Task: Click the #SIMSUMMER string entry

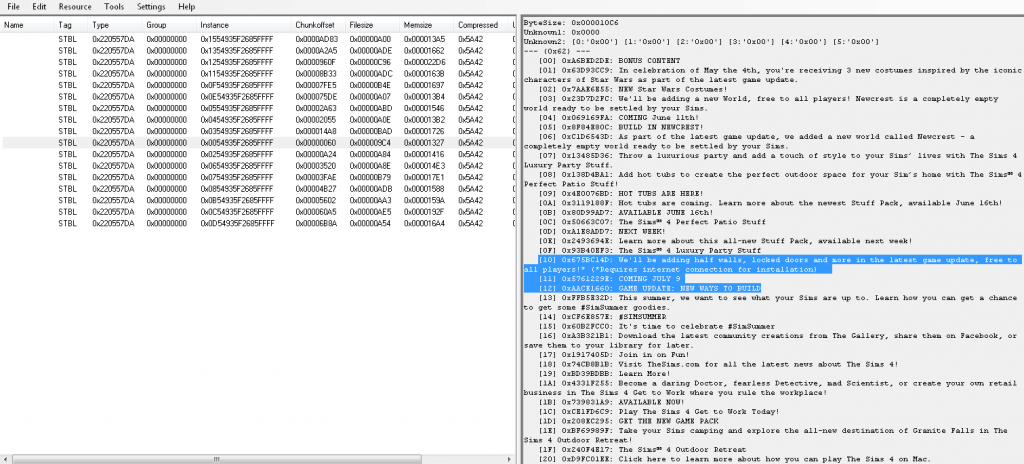Action: [601, 317]
